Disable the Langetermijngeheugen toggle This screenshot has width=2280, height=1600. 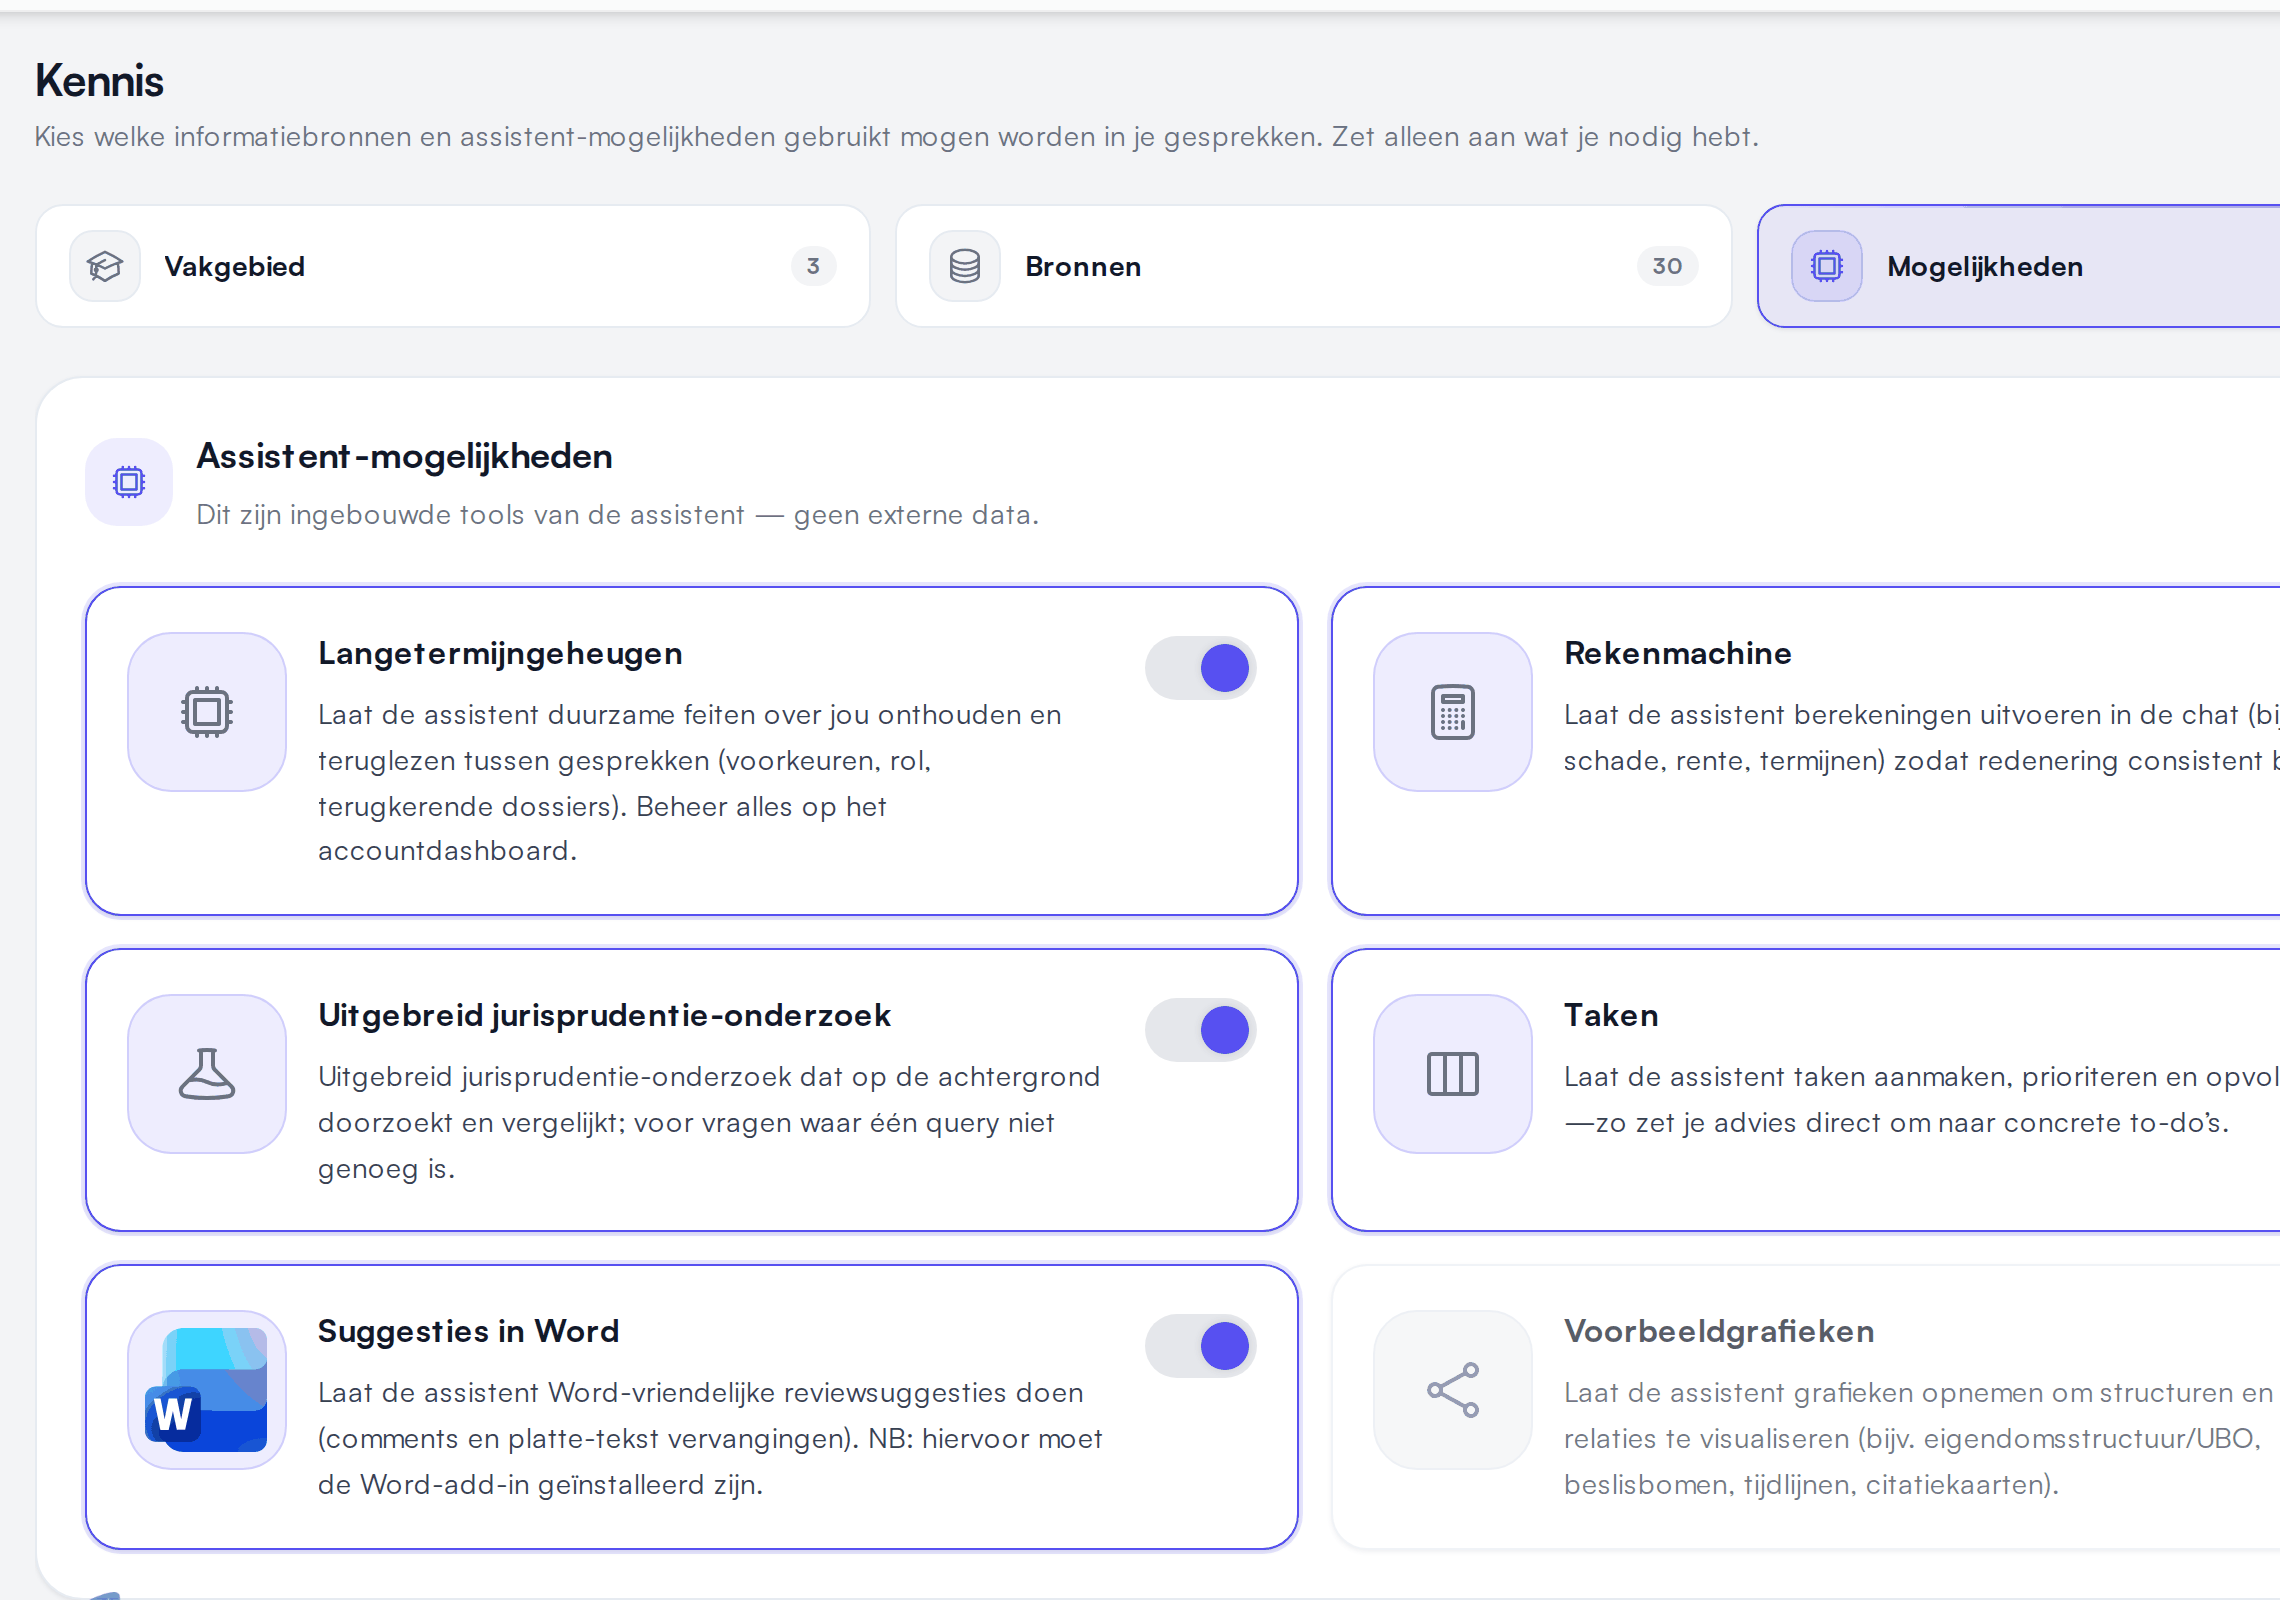pos(1201,668)
